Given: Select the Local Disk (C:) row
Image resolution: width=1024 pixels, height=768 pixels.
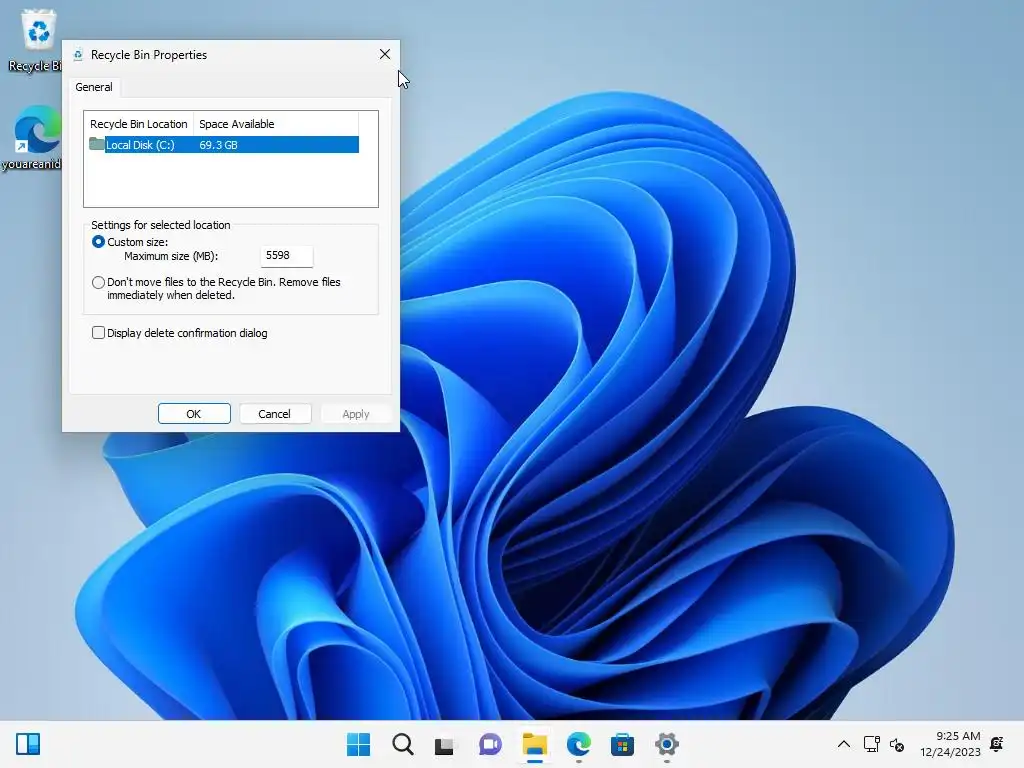Looking at the screenshot, I should (223, 144).
